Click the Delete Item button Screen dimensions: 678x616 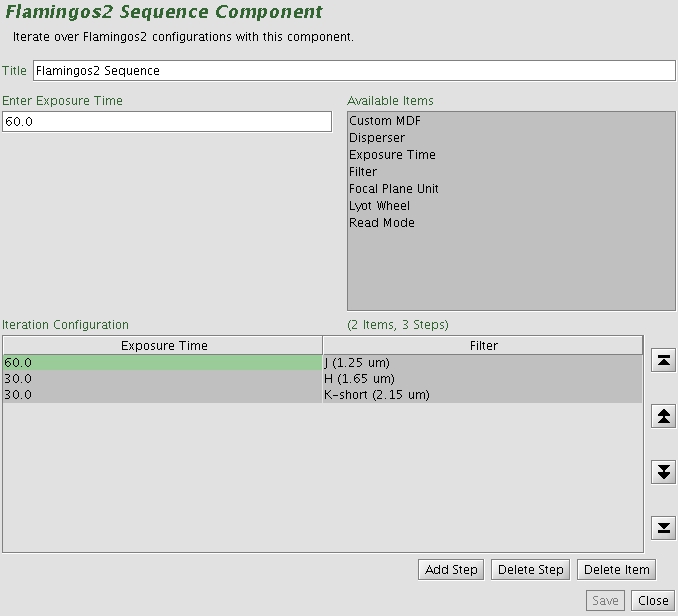tap(617, 569)
